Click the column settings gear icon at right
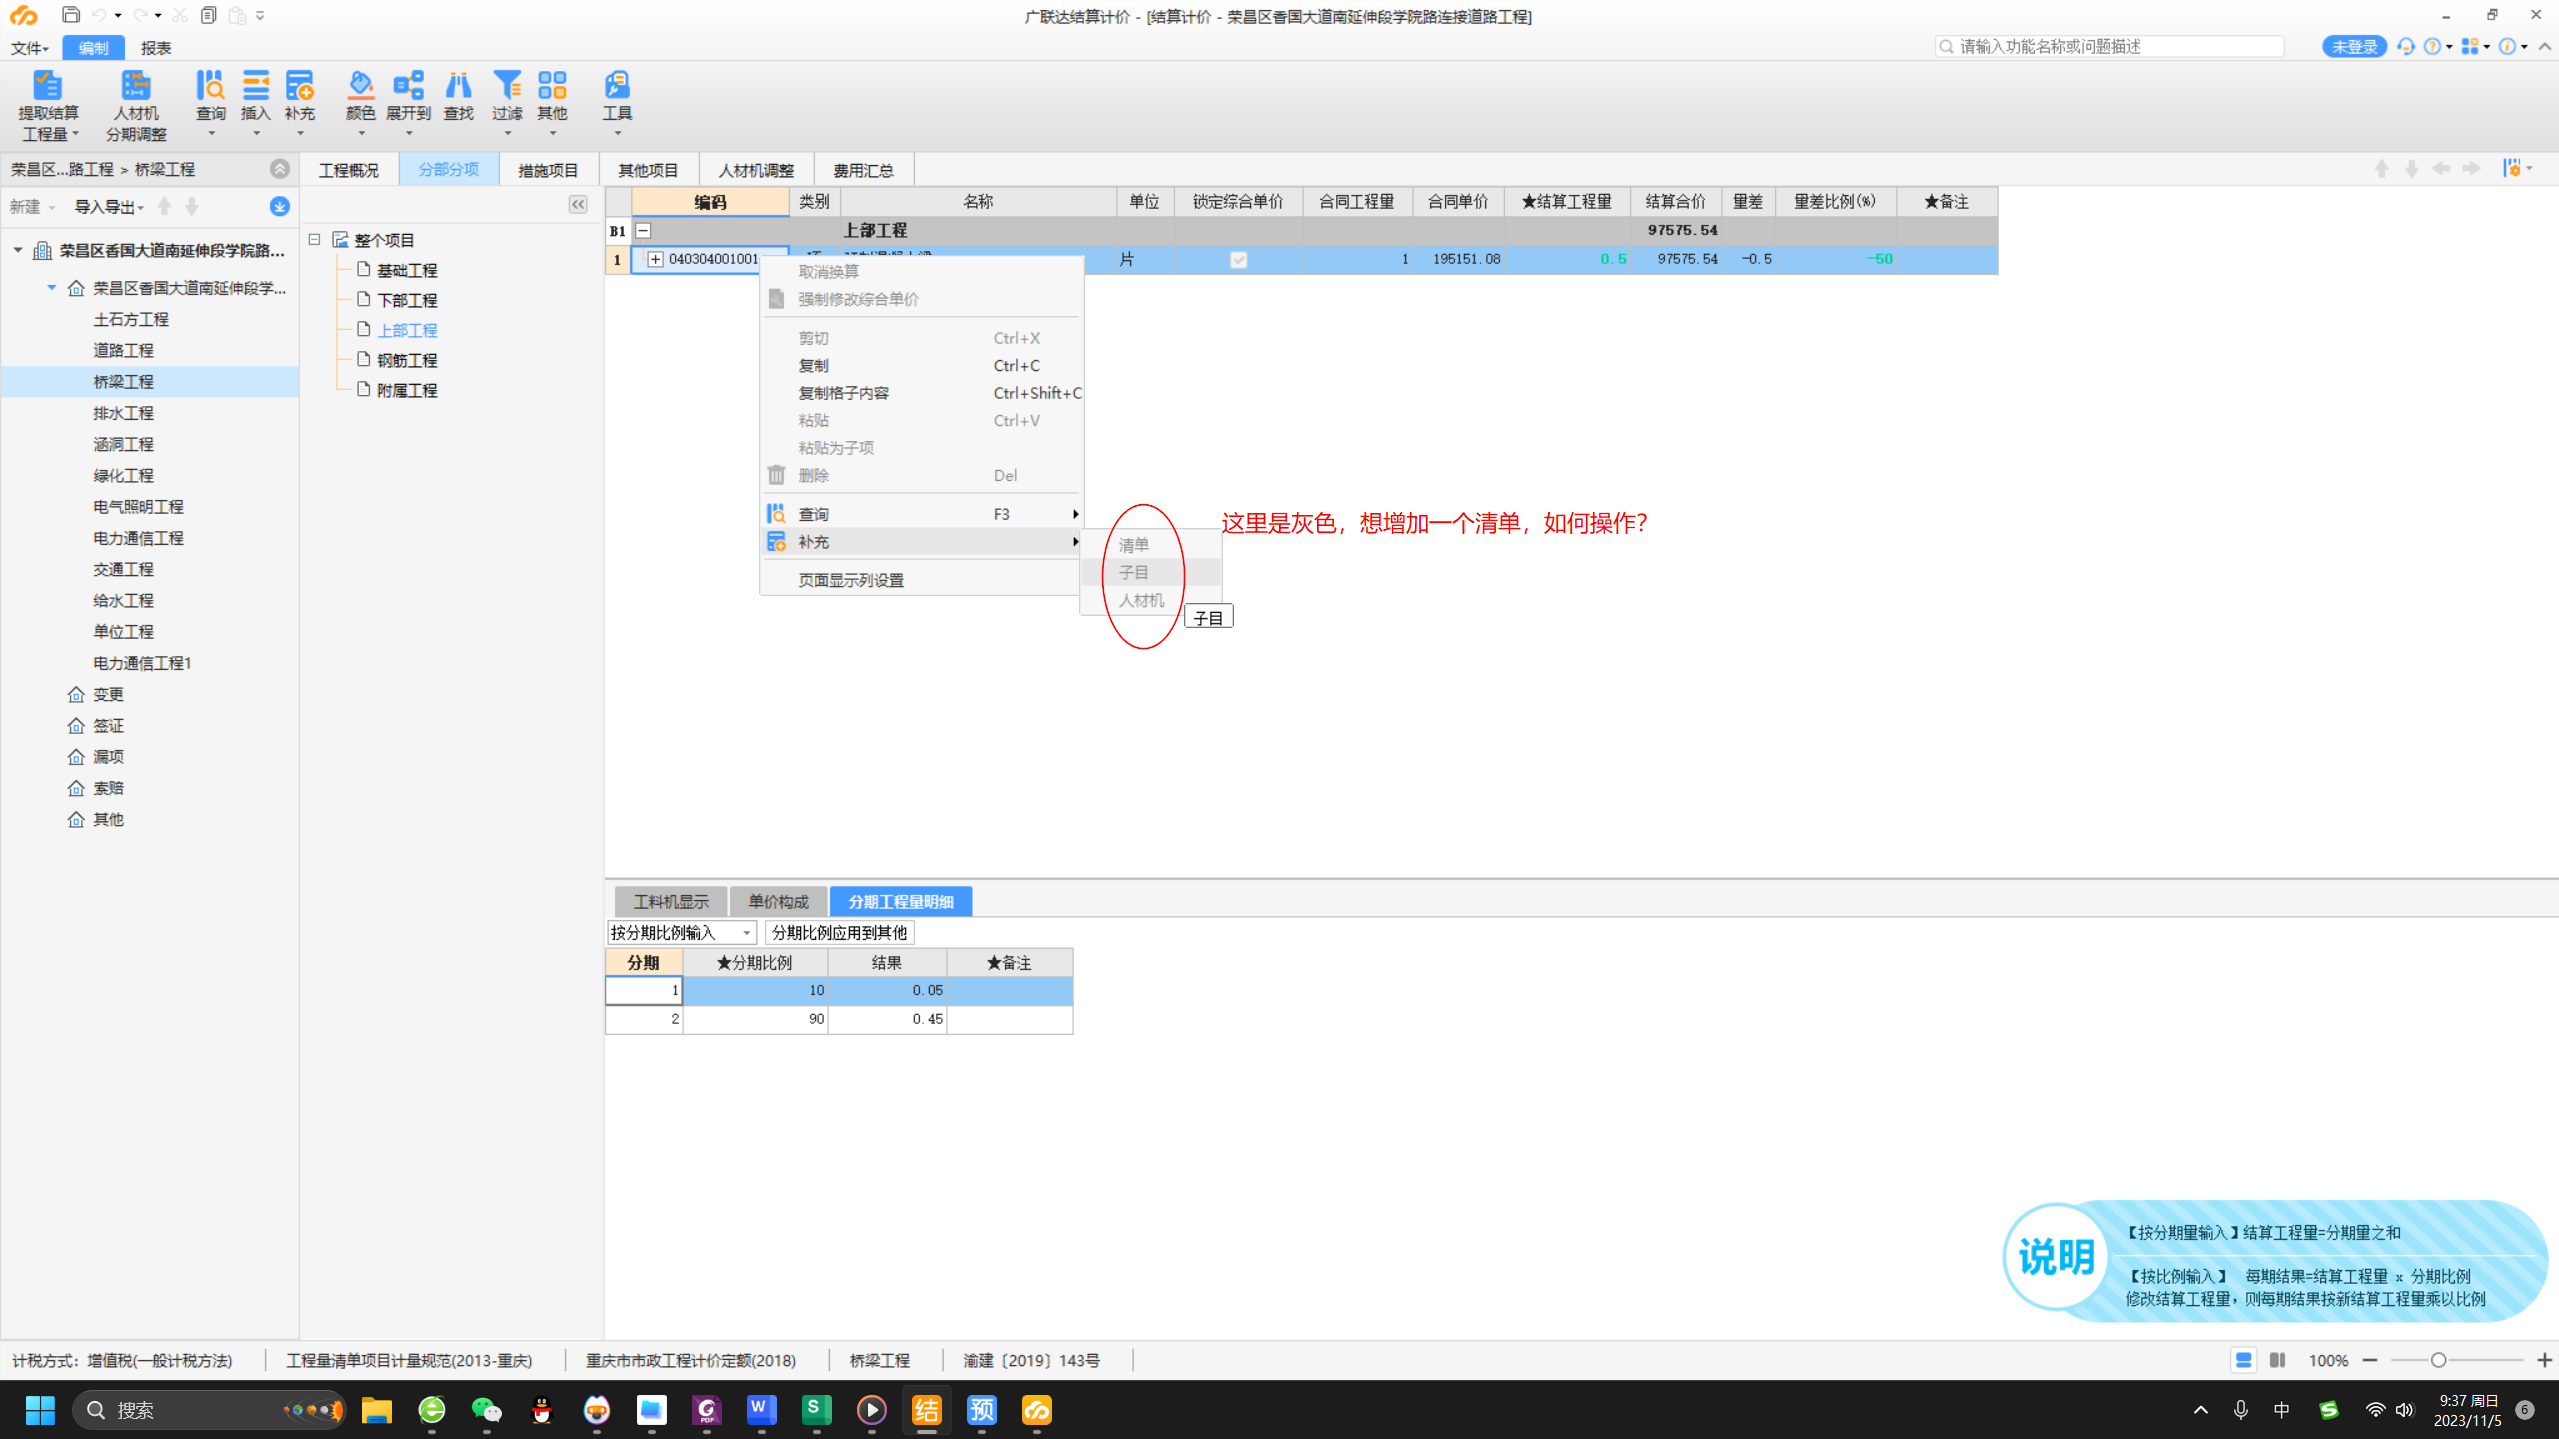 tap(2512, 168)
